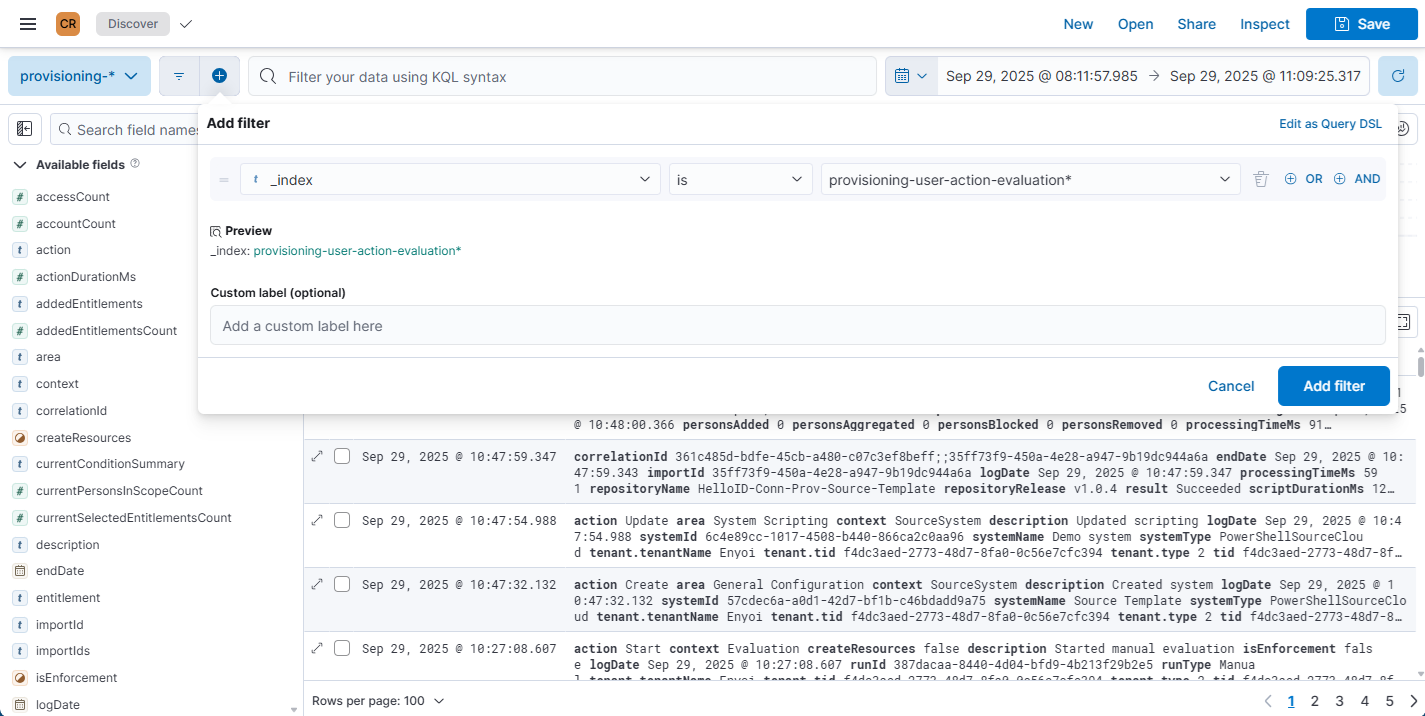Tick the 10:47:32.132 log row checkbox

tap(342, 584)
